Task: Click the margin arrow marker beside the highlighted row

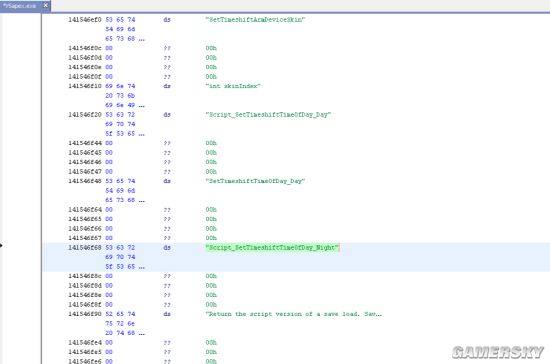Action: tap(1, 245)
